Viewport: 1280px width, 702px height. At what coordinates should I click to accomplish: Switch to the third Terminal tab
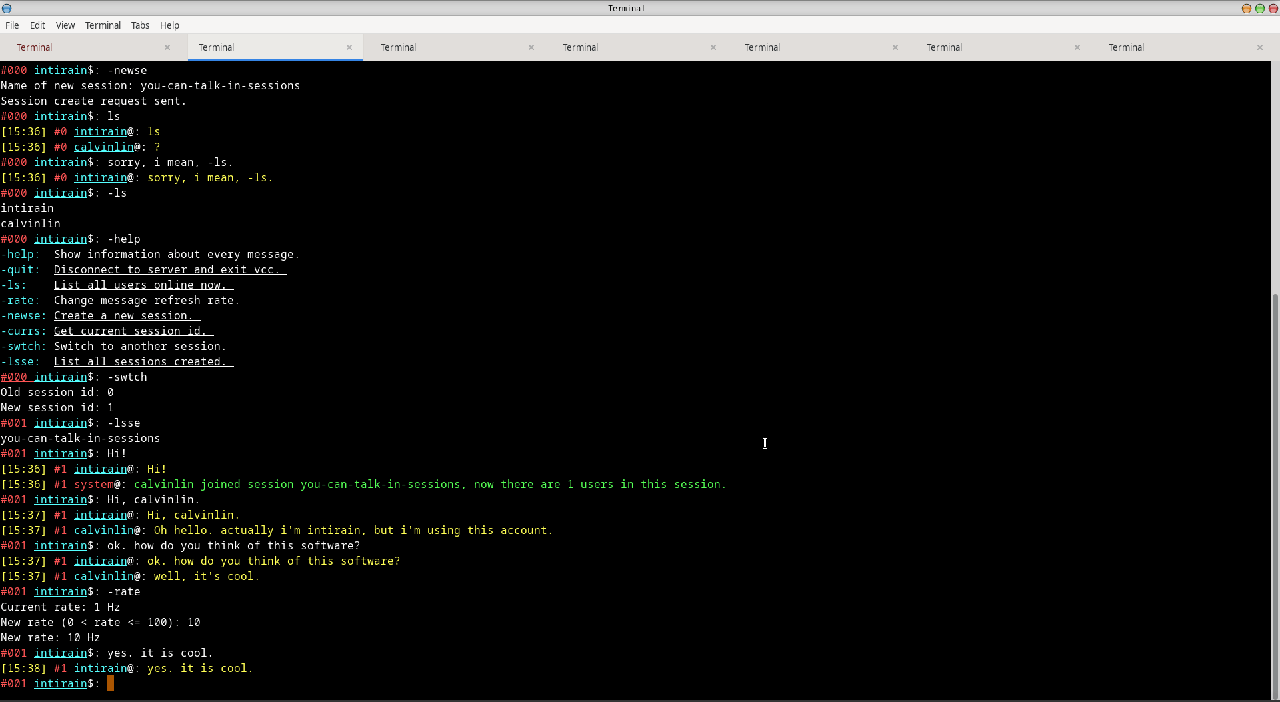[398, 47]
